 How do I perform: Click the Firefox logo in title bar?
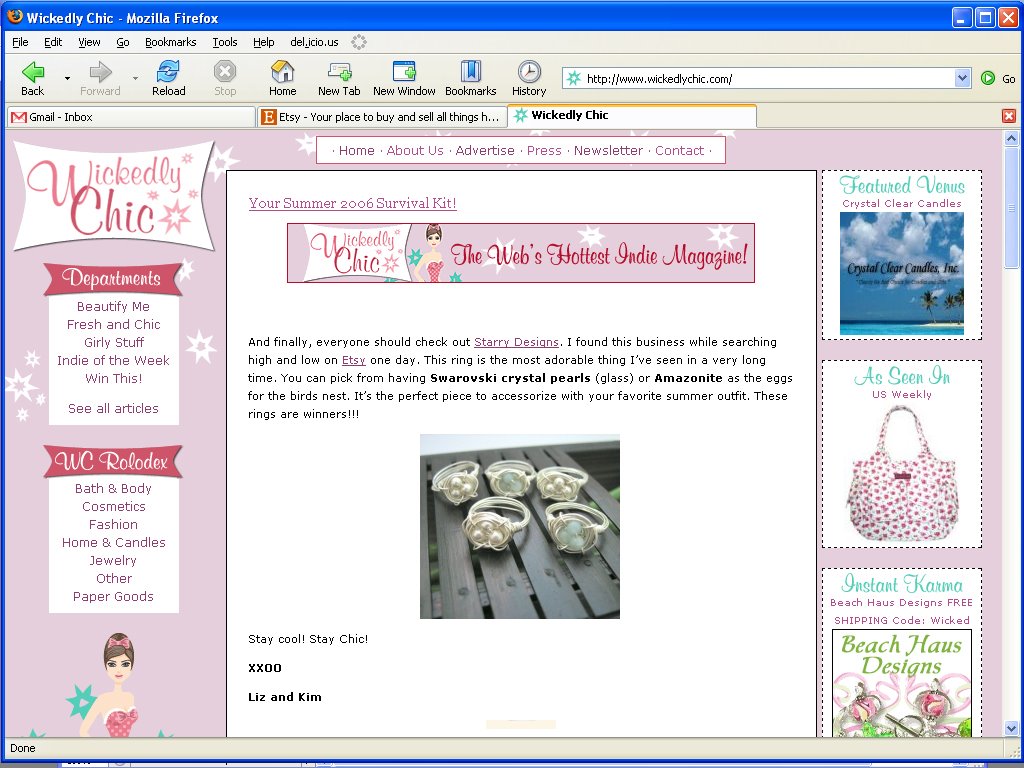(x=14, y=17)
